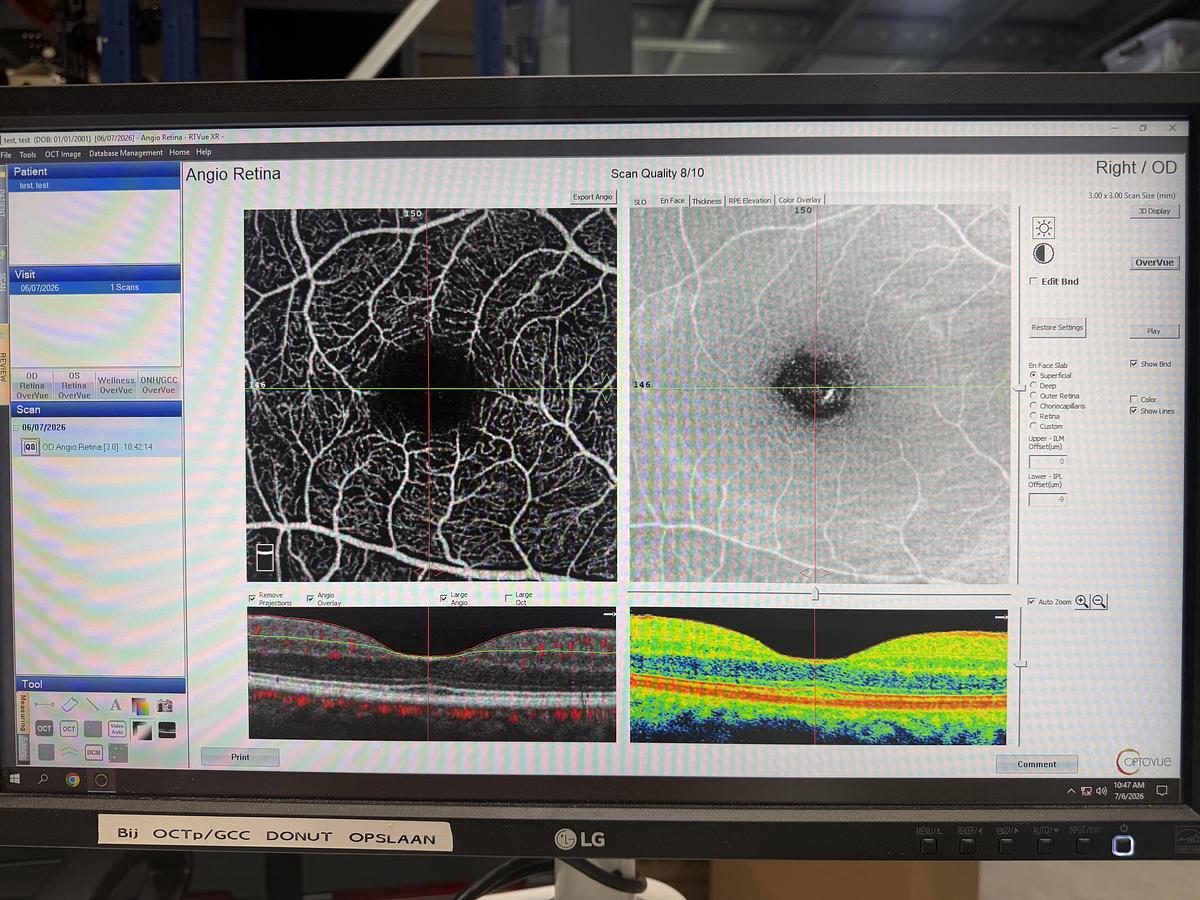This screenshot has height=900, width=1200.
Task: Click the horizontal slider under en face image
Action: (815, 593)
